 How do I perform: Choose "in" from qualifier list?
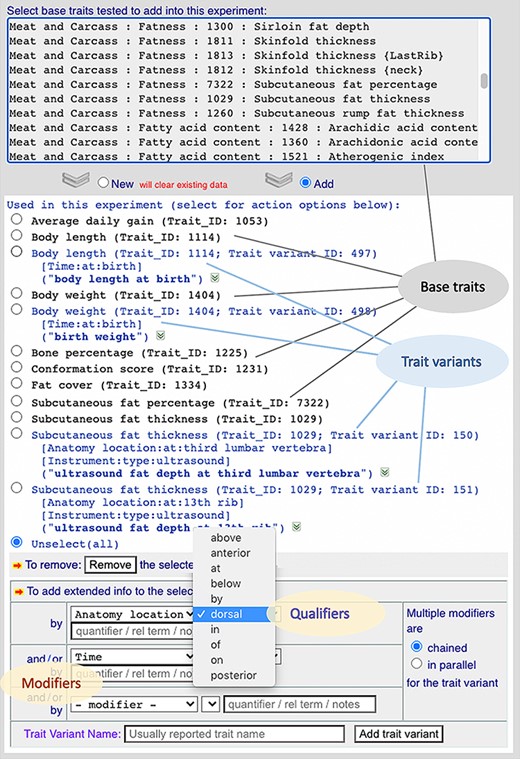click(234, 629)
